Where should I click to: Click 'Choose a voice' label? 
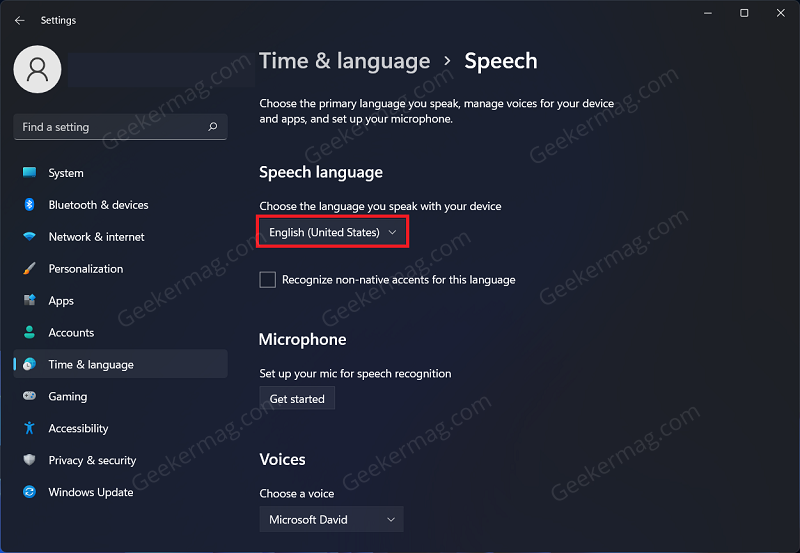click(297, 493)
